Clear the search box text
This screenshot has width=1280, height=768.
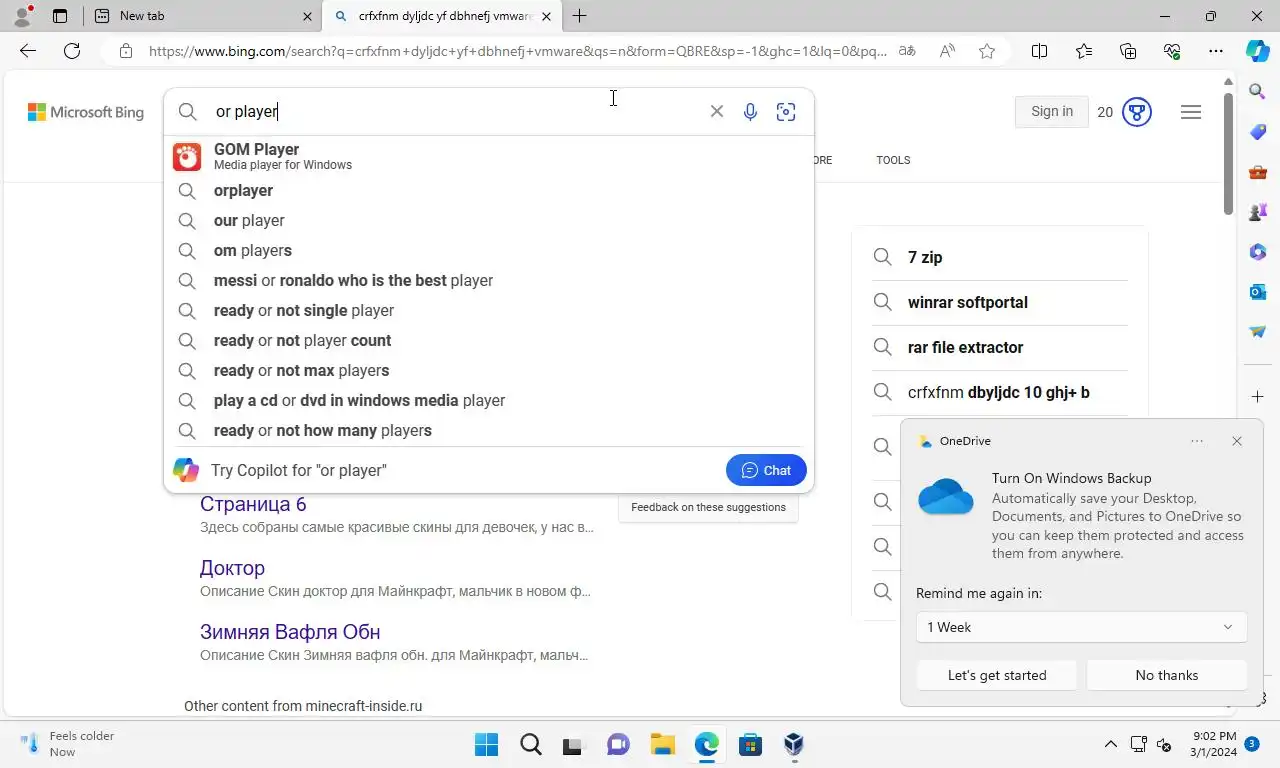pos(716,111)
